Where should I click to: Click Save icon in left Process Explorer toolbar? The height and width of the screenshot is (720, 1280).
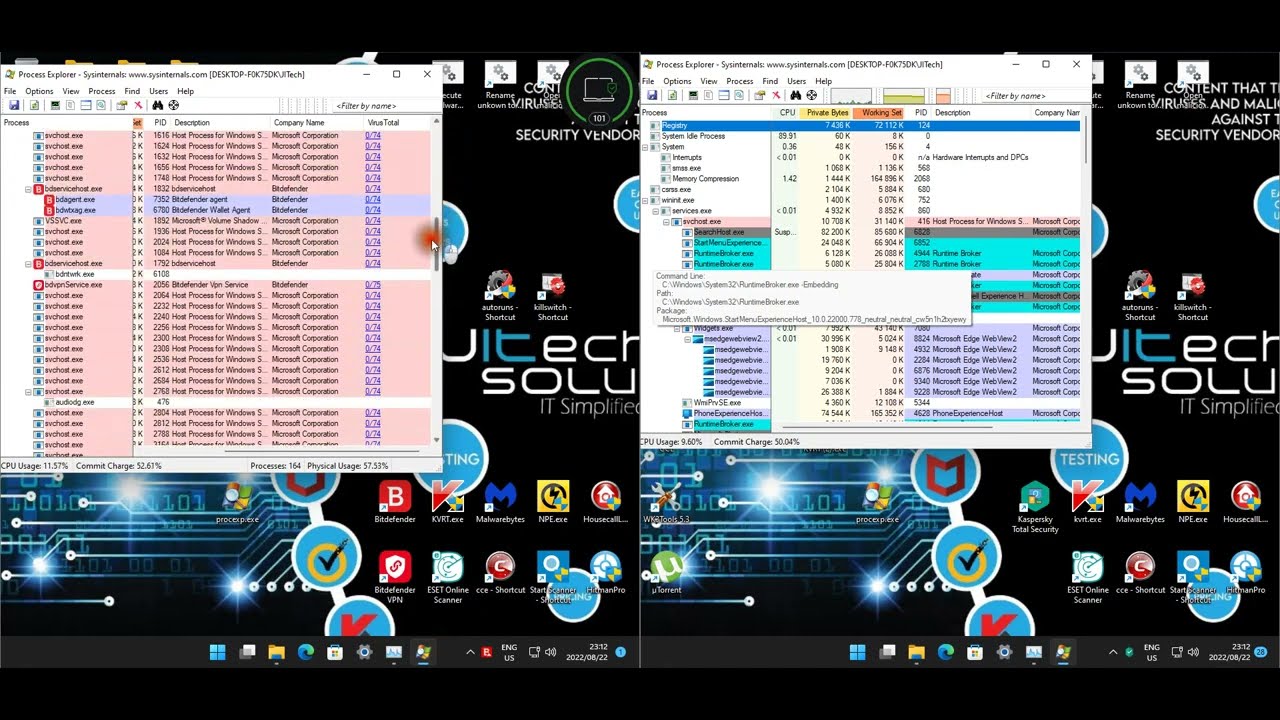coord(14,105)
